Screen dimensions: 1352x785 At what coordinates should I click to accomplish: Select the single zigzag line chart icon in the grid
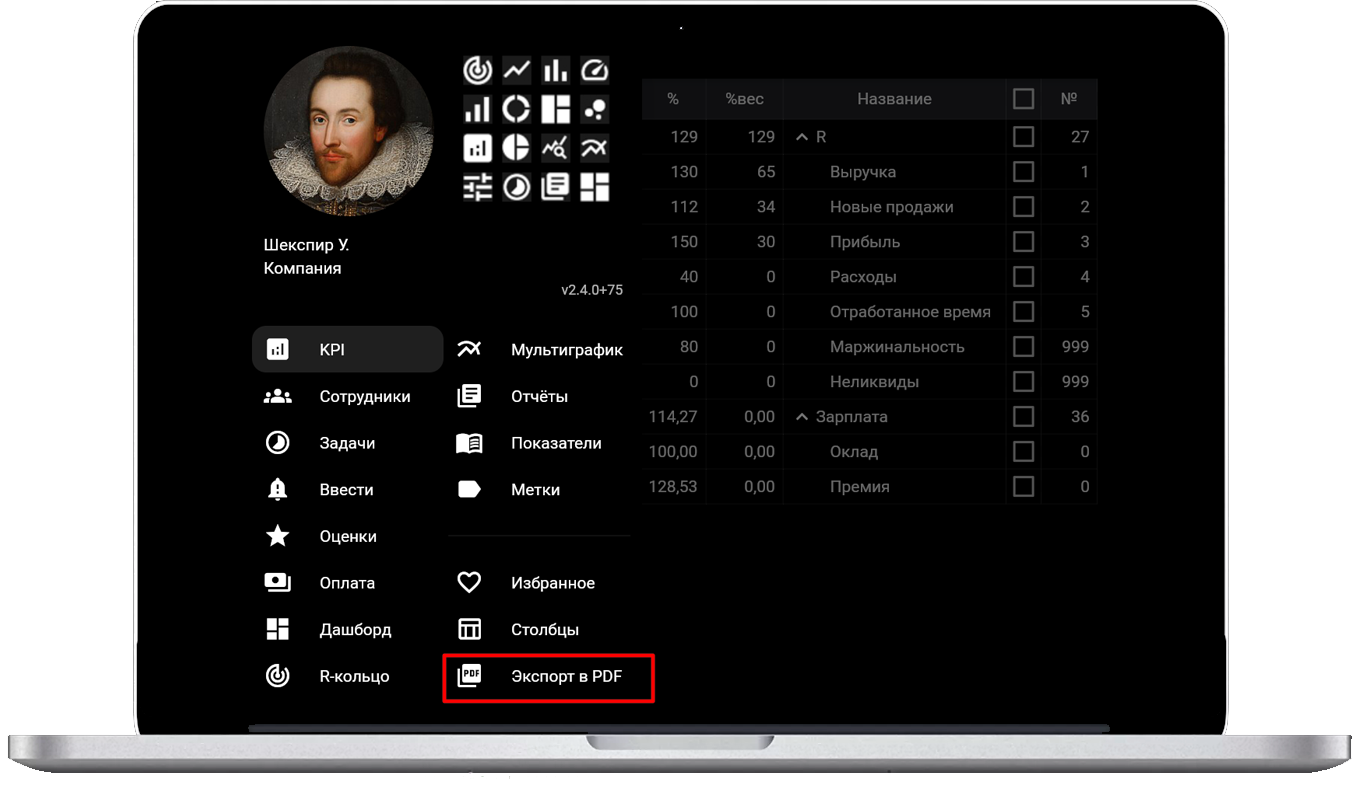[x=517, y=70]
